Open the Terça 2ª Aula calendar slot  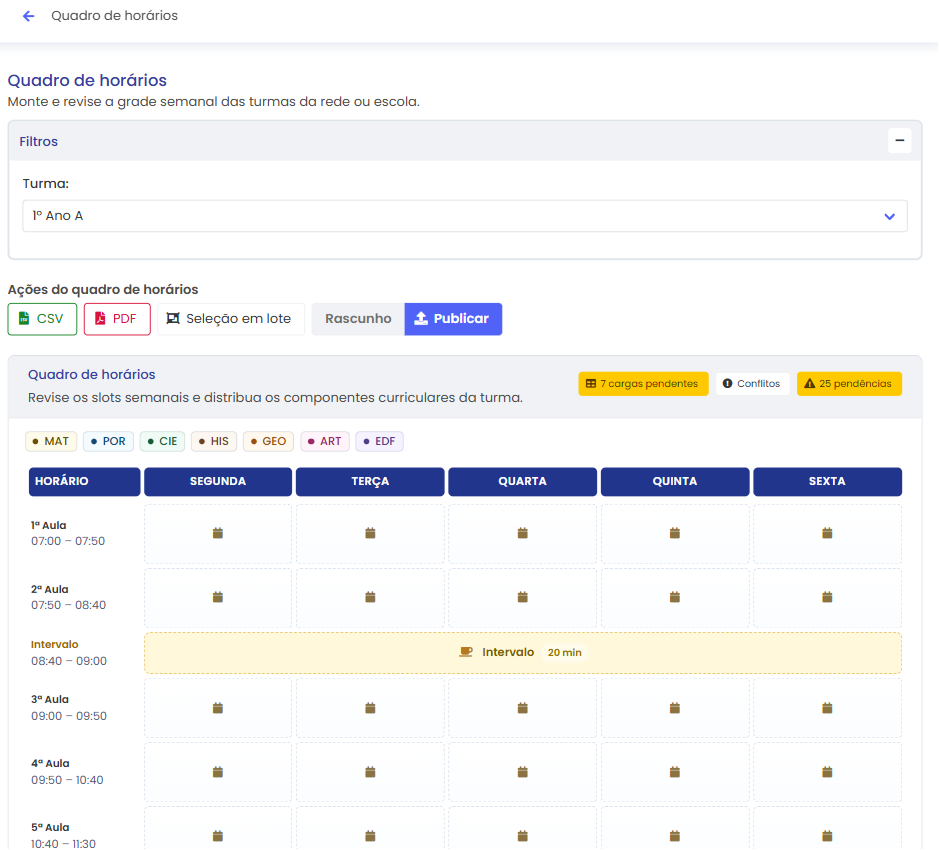click(370, 598)
